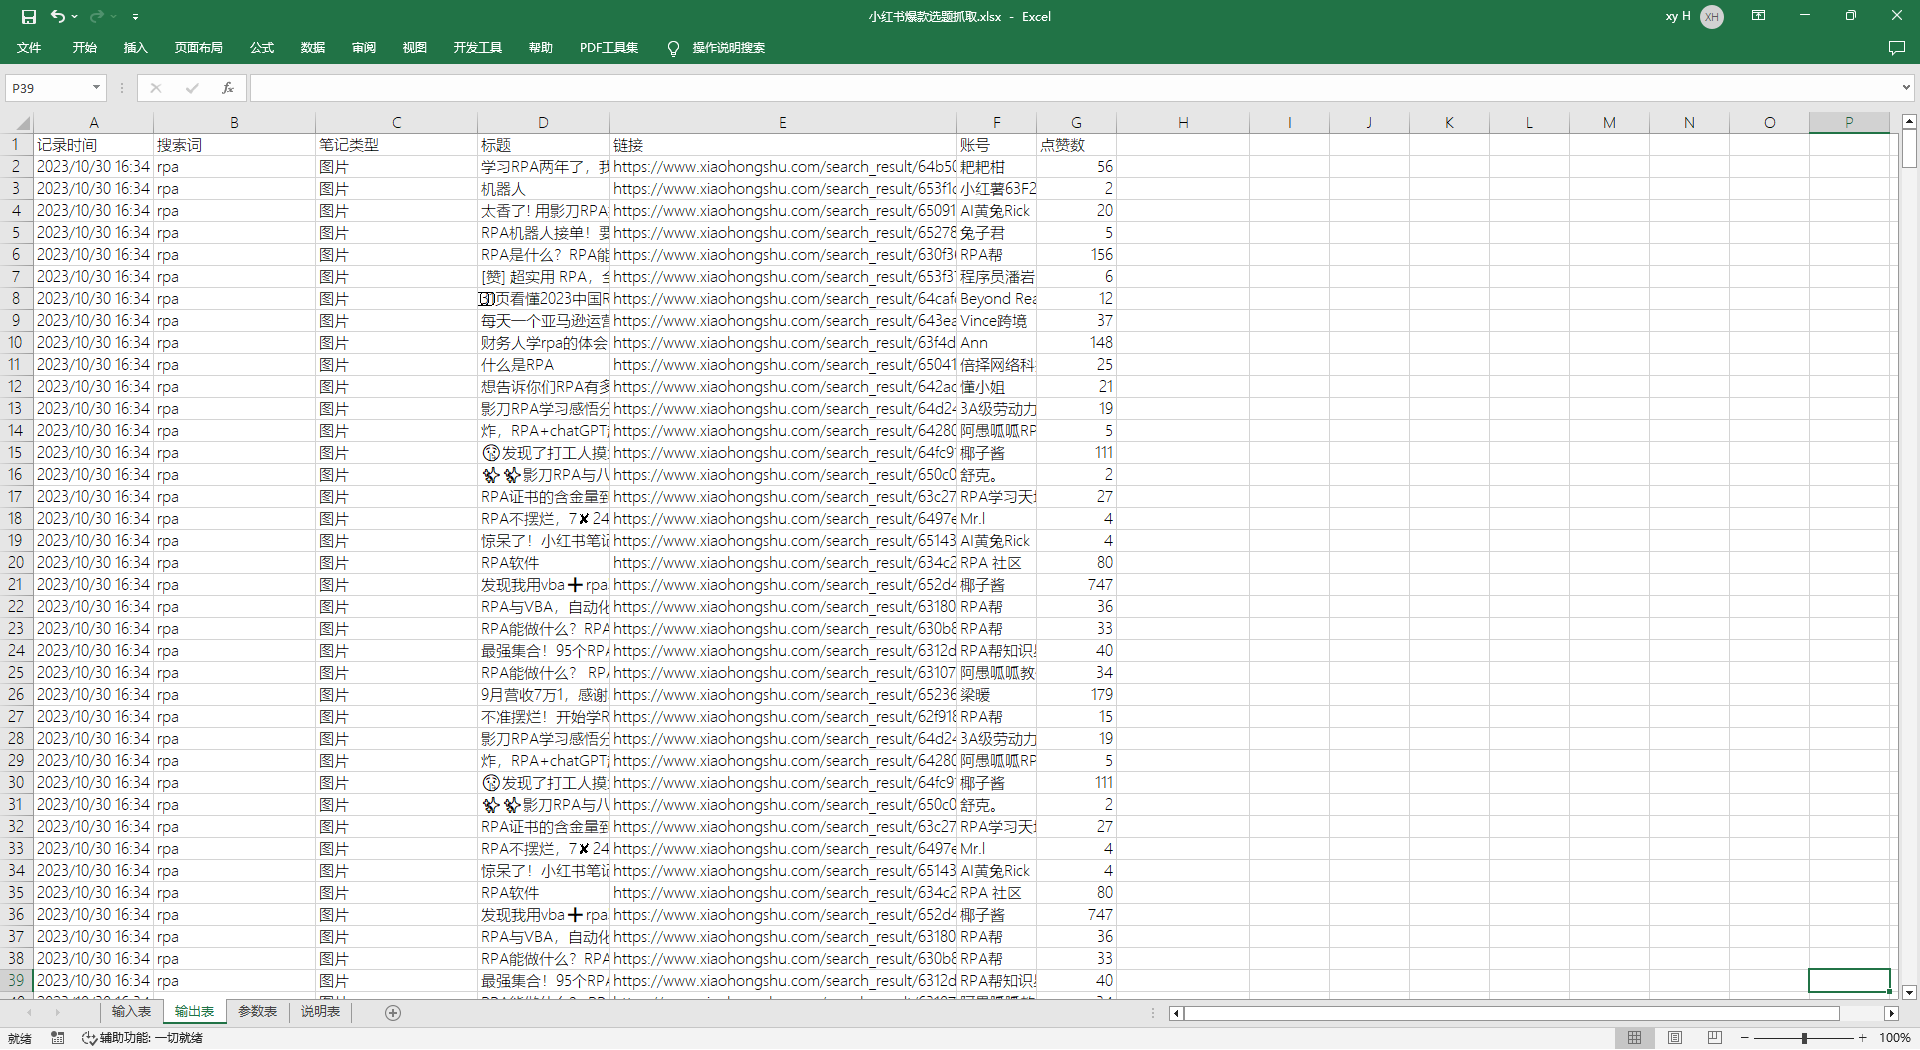Switch to Normal view icon
Viewport: 1920px width, 1050px height.
pyautogui.click(x=1634, y=1038)
